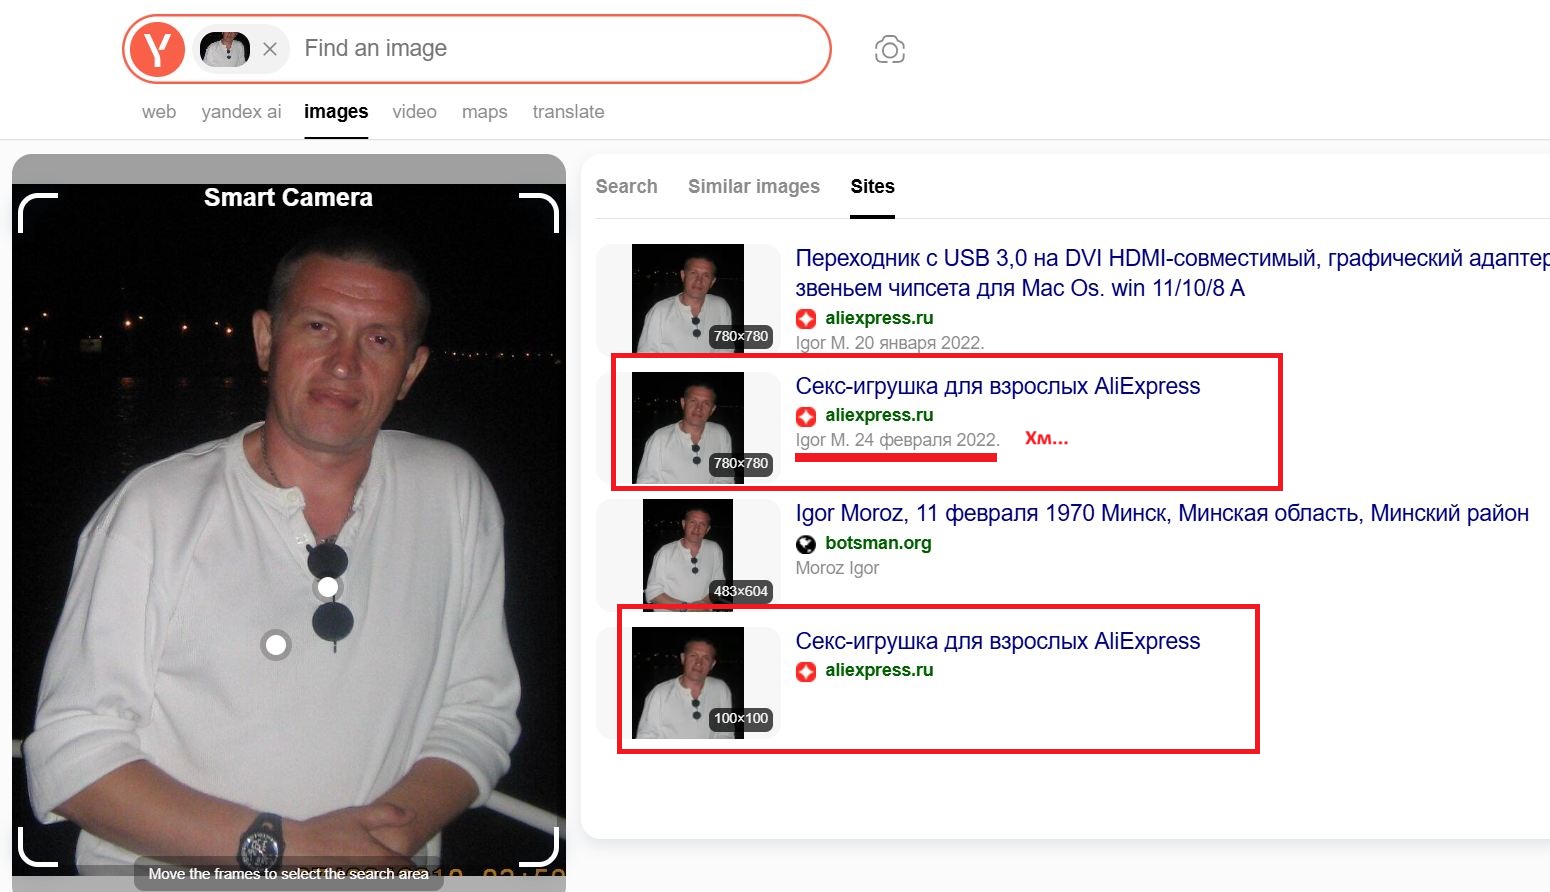This screenshot has height=892, width=1550.
Task: Switch to Similar images tab
Action: pyautogui.click(x=753, y=187)
